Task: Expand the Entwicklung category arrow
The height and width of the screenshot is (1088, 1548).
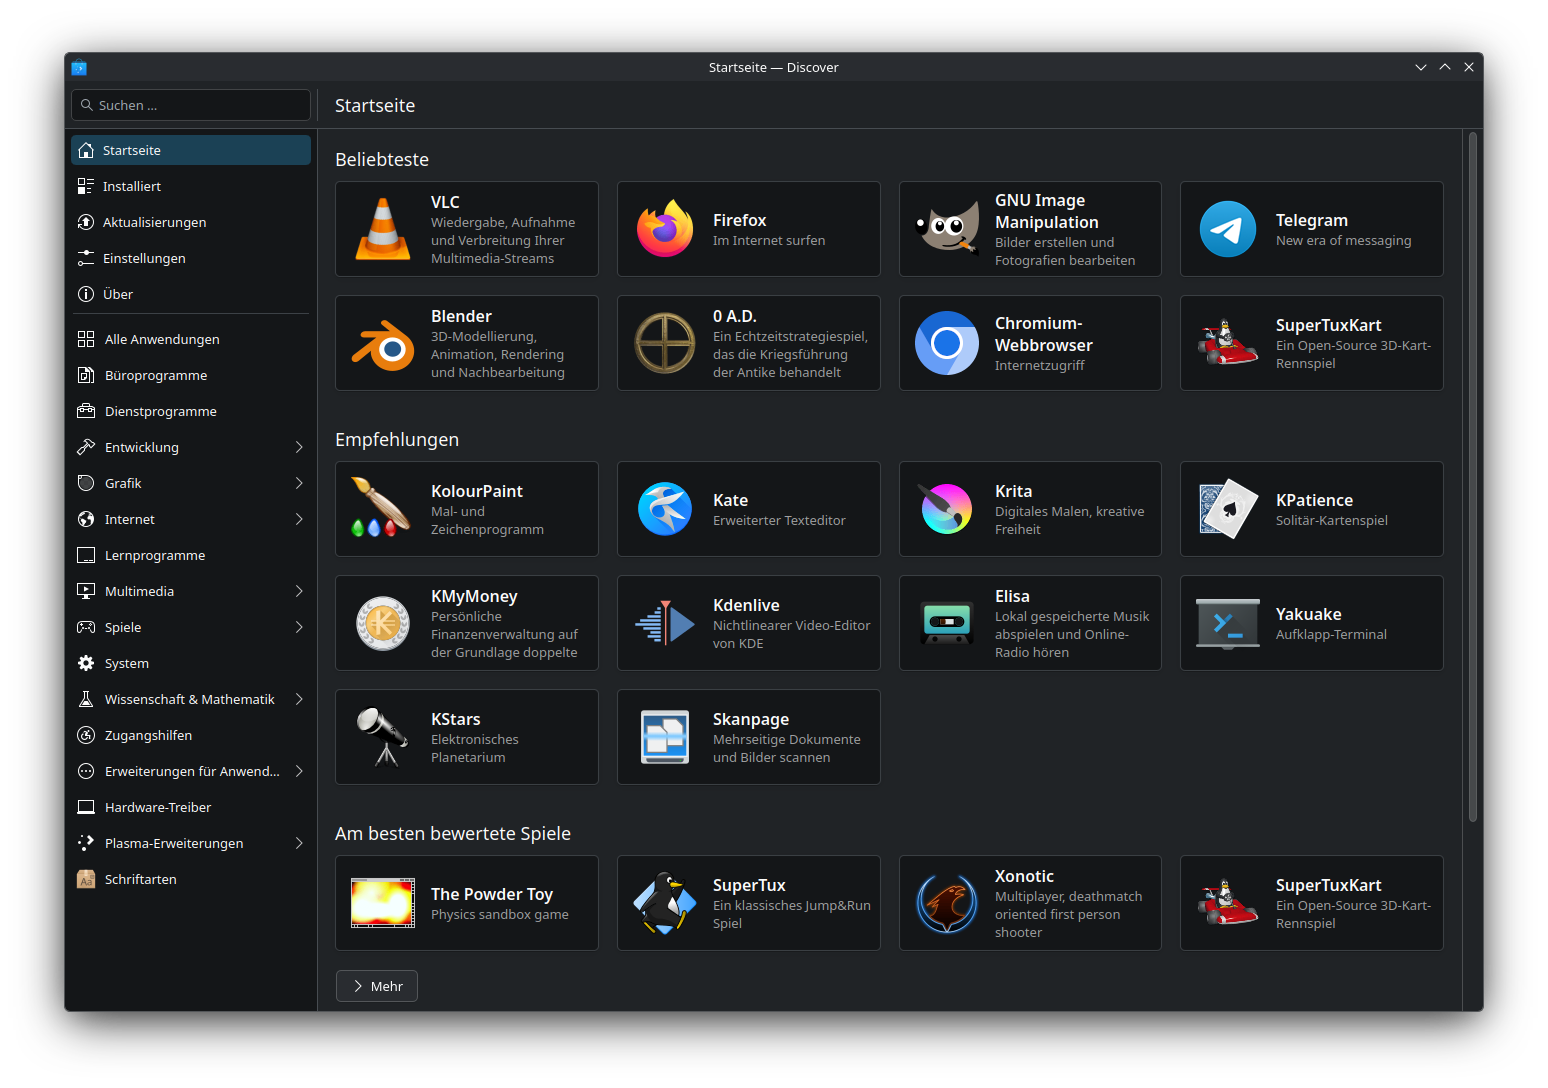Action: [x=298, y=447]
